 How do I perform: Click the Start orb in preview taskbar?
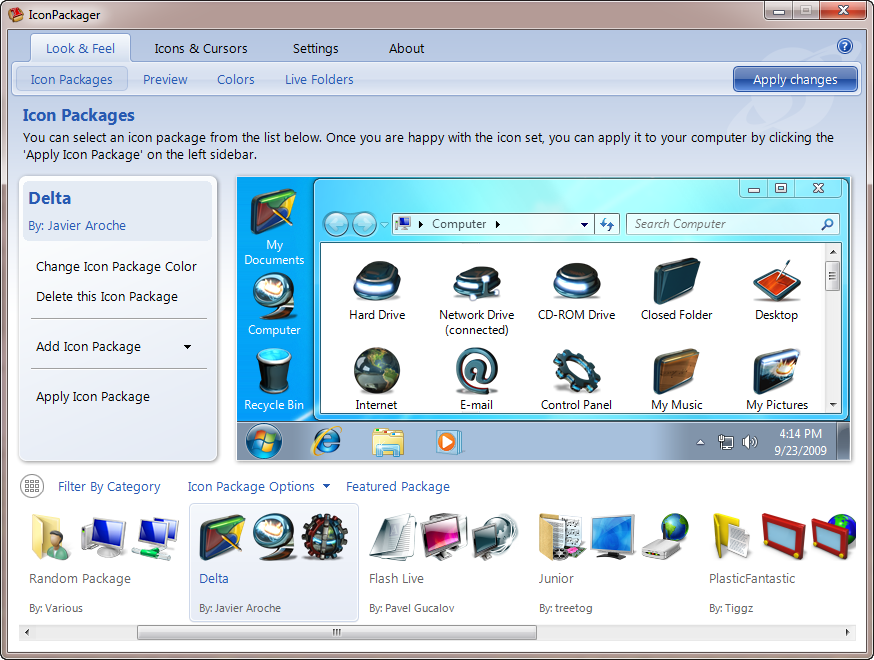coord(264,441)
